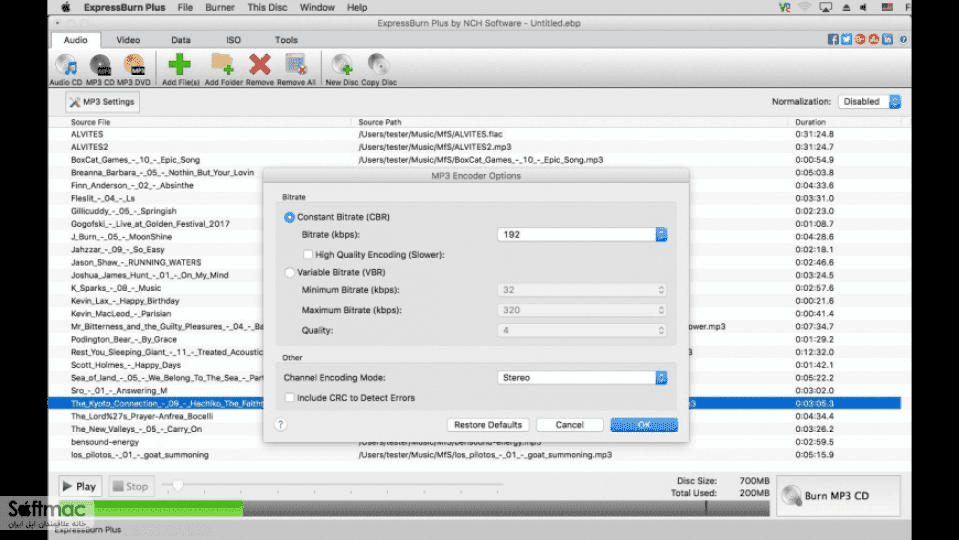The width and height of the screenshot is (959, 540).
Task: Open the Google Plus share icon
Action: coord(861,39)
